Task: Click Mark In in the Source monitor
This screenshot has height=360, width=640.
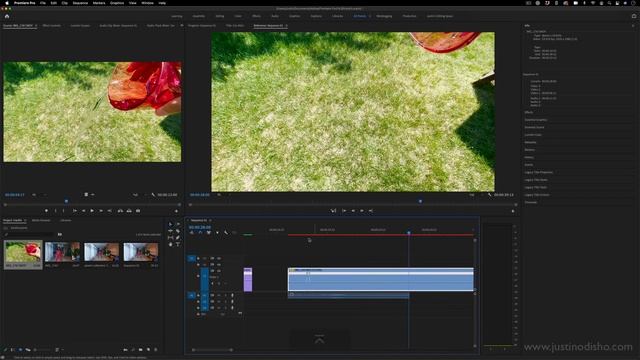Action: 56,211
